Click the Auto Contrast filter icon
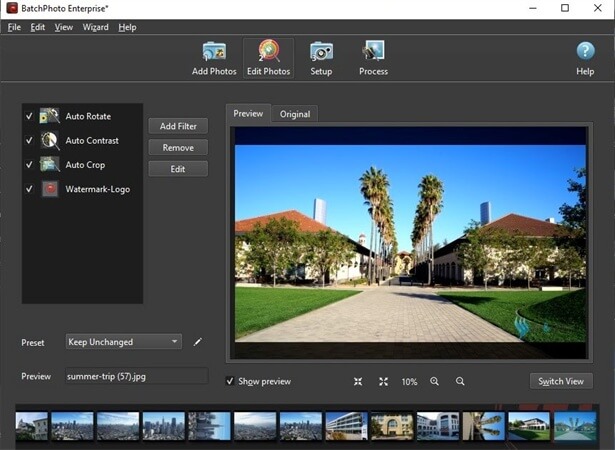This screenshot has height=450, width=615. (49, 140)
